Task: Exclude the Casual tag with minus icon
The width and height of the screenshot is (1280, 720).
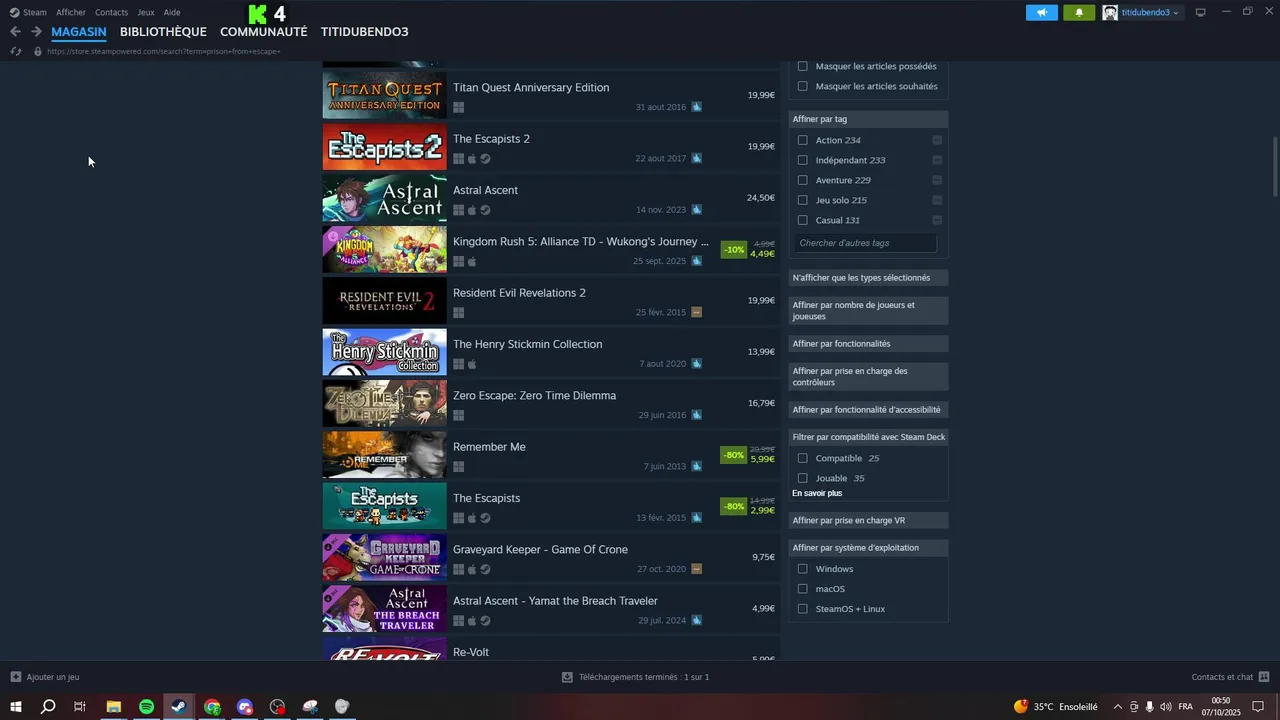Action: tap(937, 220)
